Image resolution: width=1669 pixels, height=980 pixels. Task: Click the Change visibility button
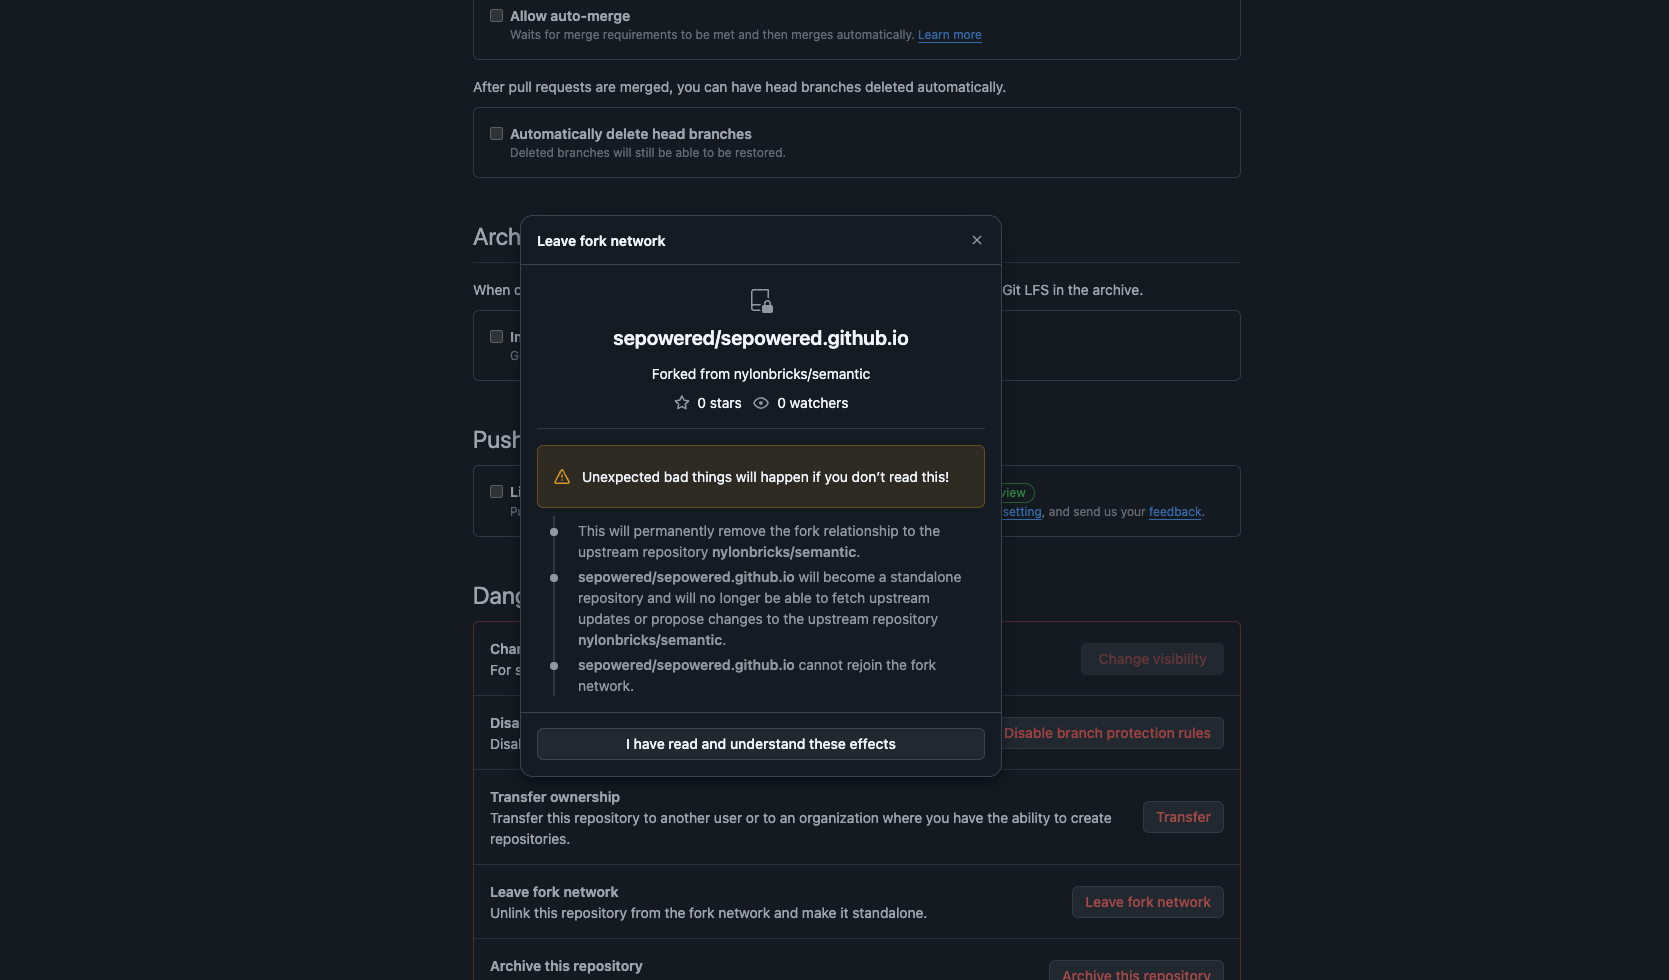click(x=1152, y=658)
